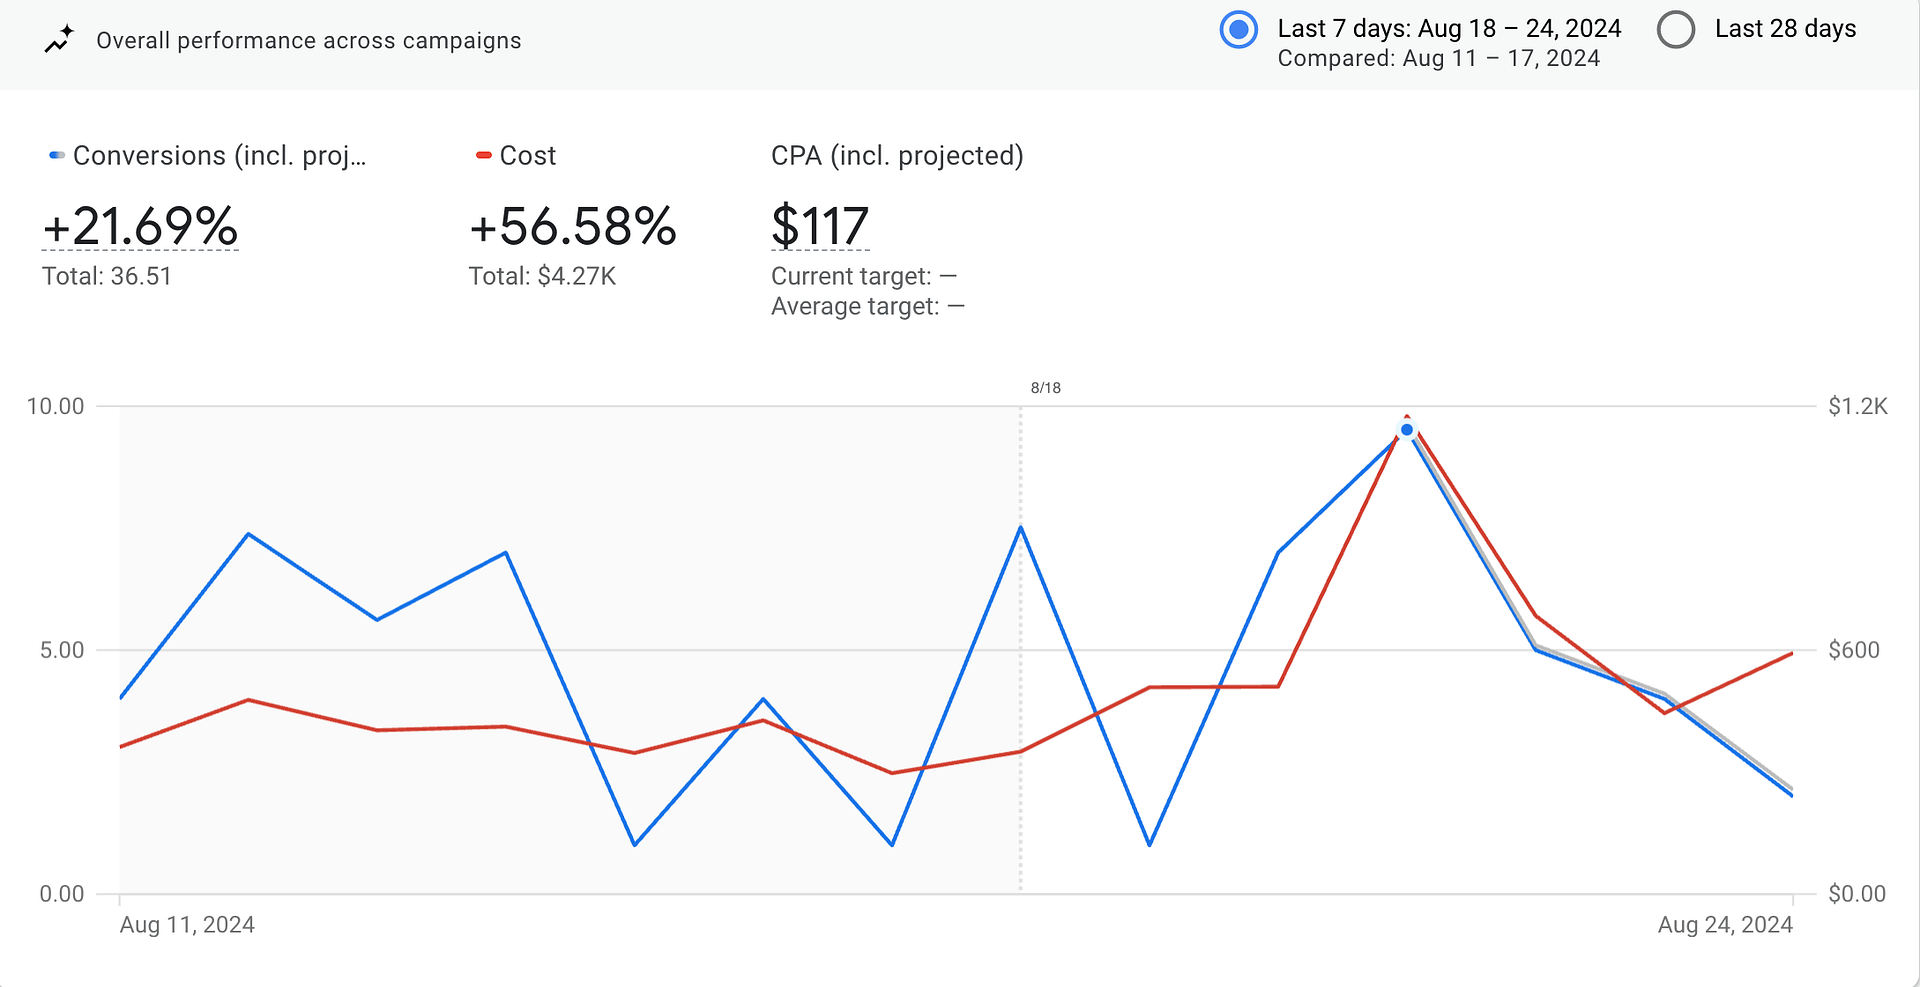This screenshot has height=987, width=1920.
Task: Select the Cost legend label
Action: [x=529, y=155]
